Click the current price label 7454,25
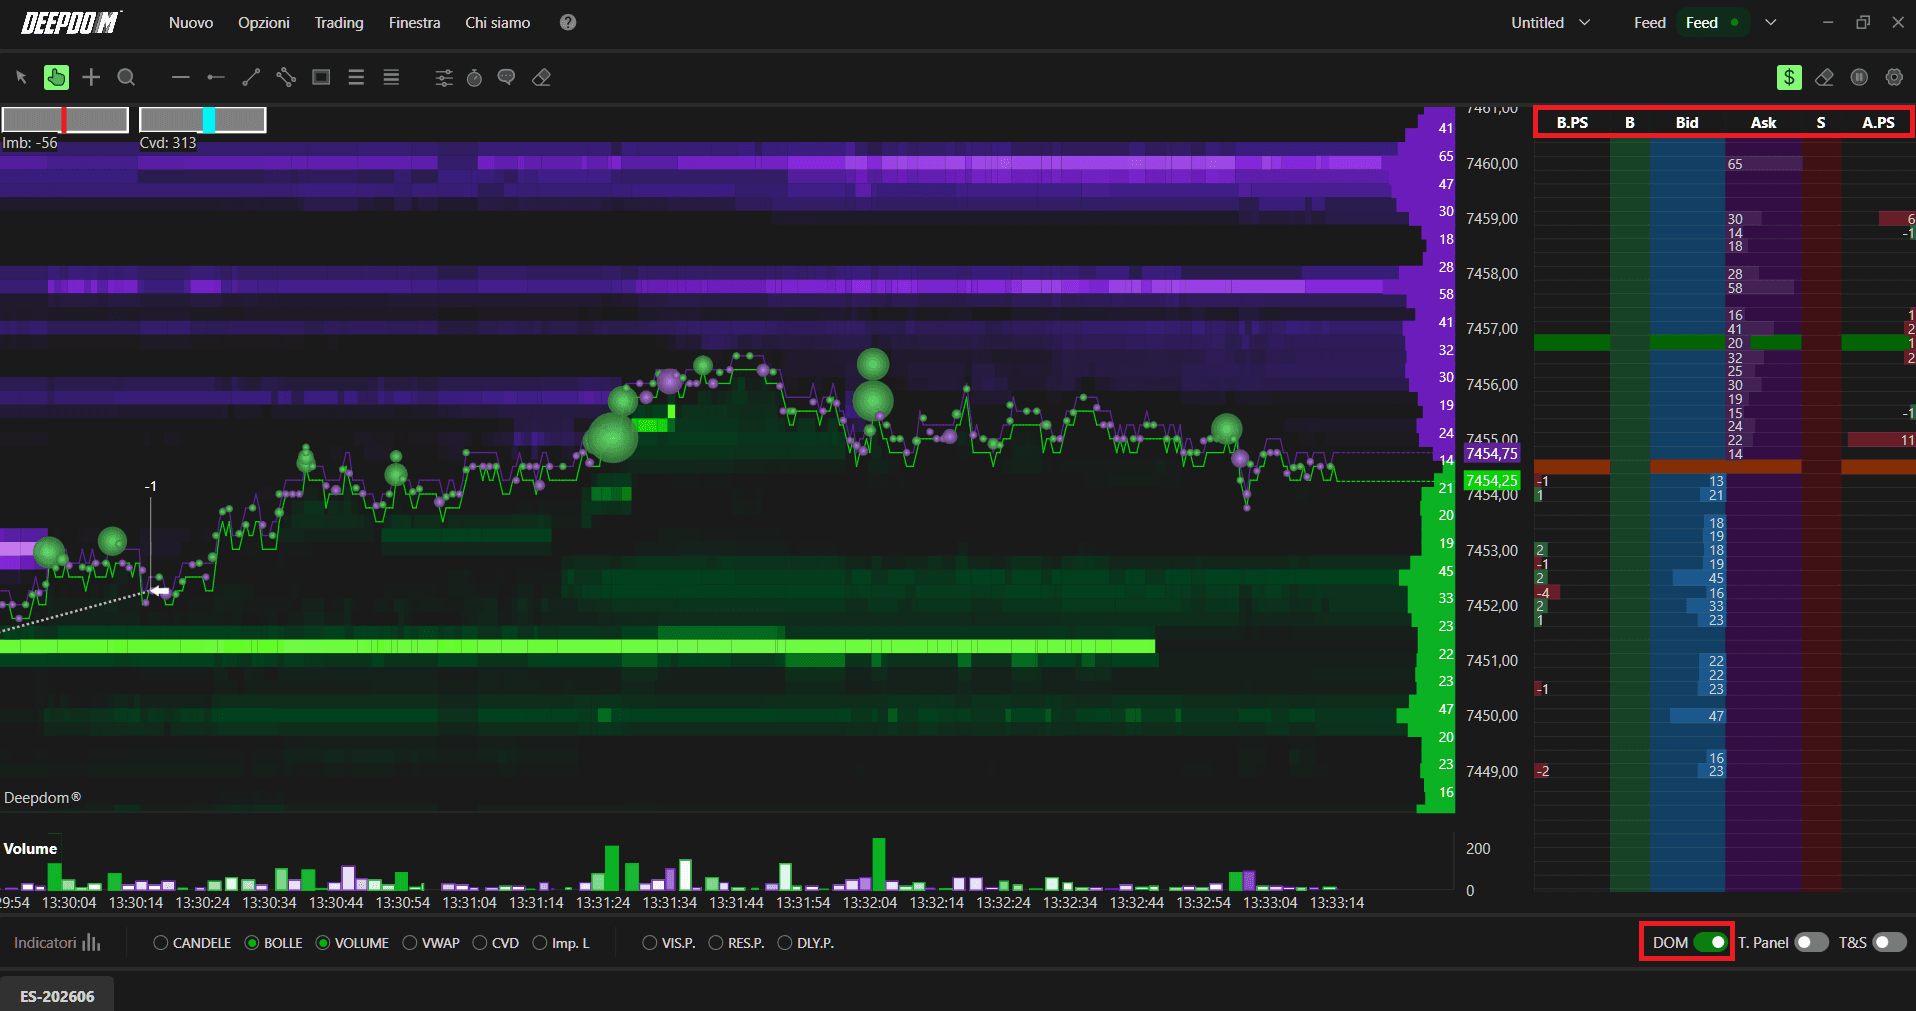Image resolution: width=1916 pixels, height=1011 pixels. (x=1492, y=481)
